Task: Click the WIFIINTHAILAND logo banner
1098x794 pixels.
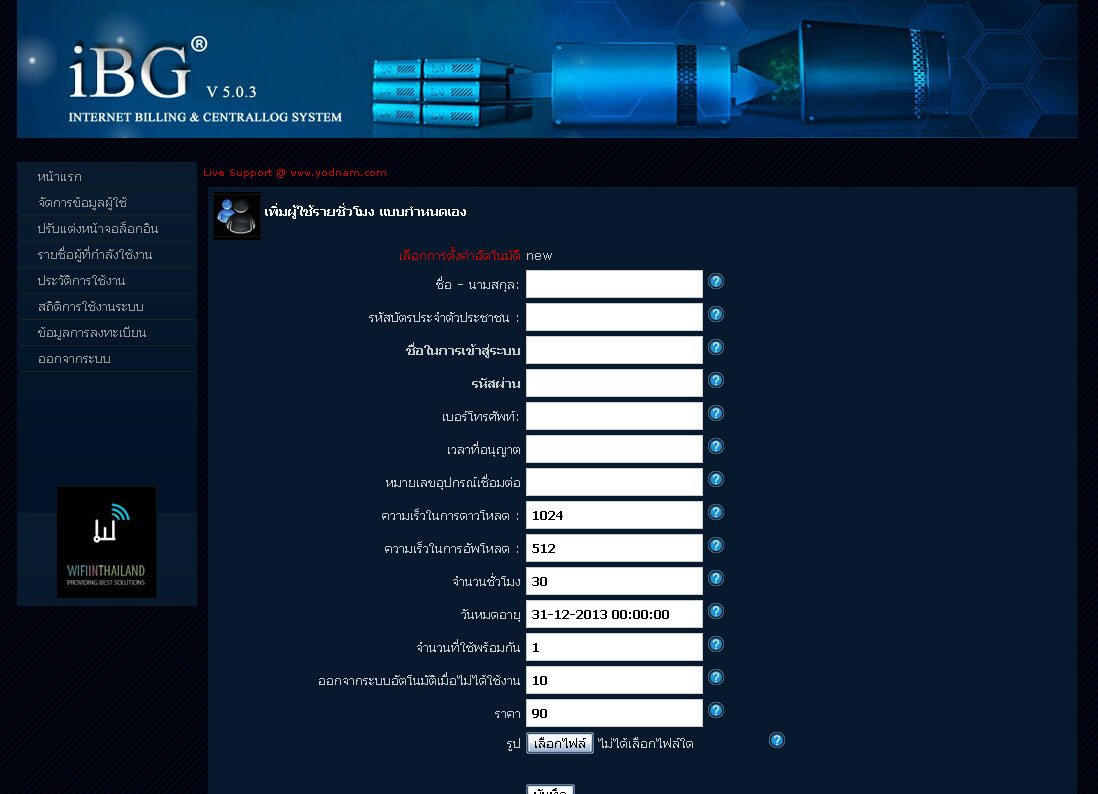Action: 106,543
